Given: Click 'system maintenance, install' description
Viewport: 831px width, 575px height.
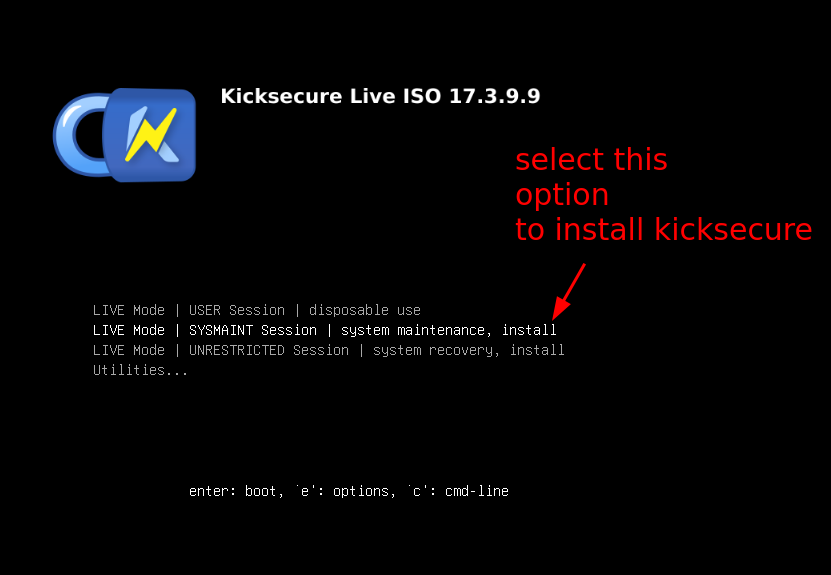Looking at the screenshot, I should click(448, 330).
